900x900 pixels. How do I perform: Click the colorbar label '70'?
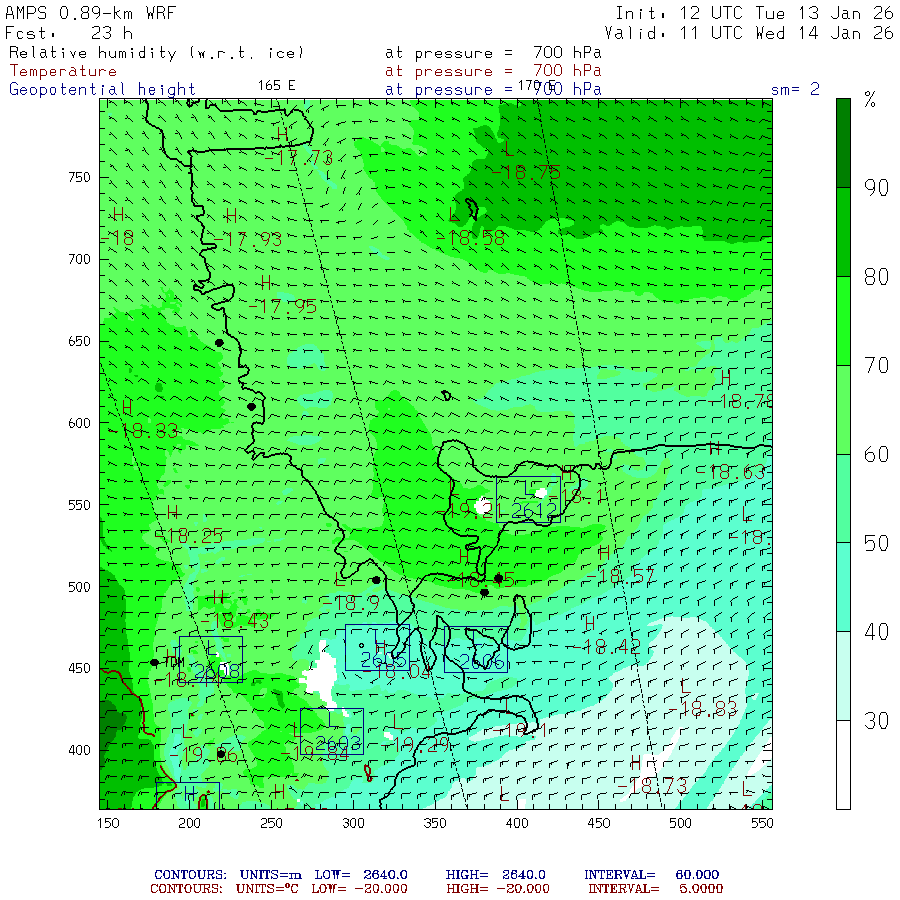point(876,366)
